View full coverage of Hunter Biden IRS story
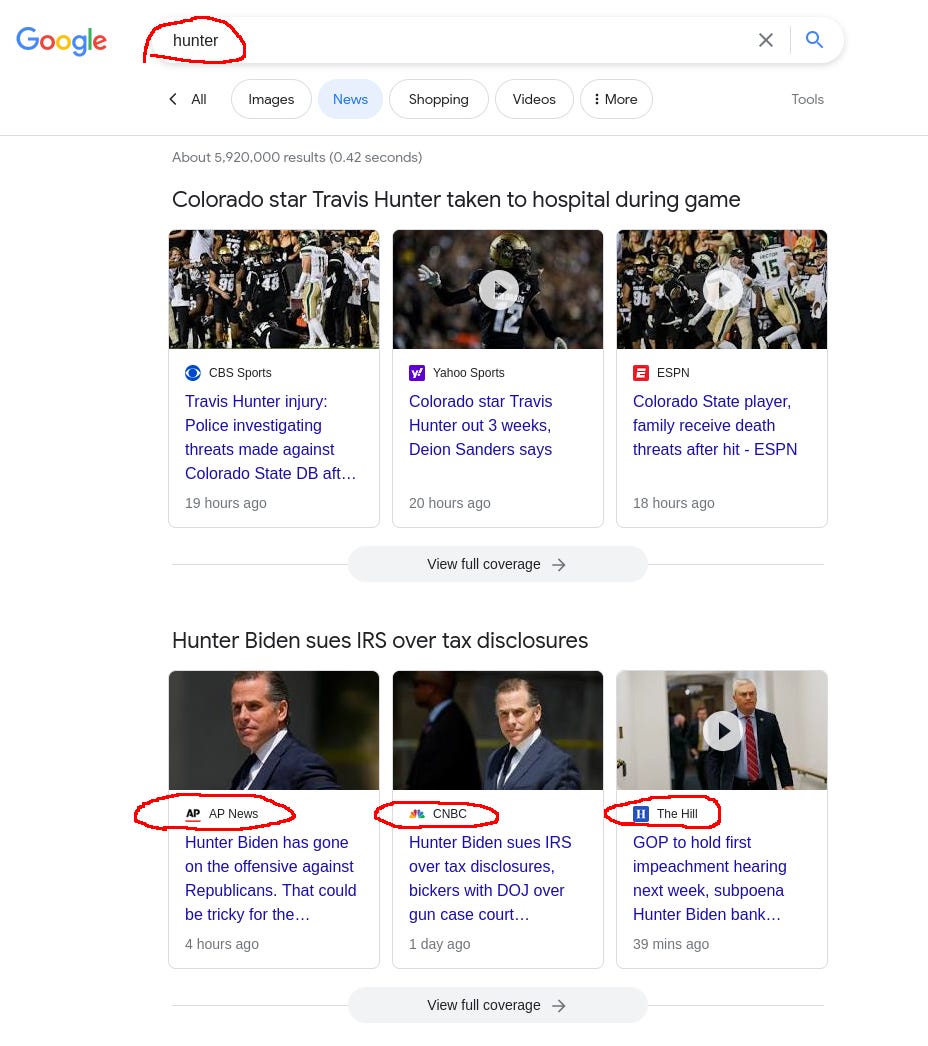This screenshot has width=928, height=1046. tap(497, 1005)
